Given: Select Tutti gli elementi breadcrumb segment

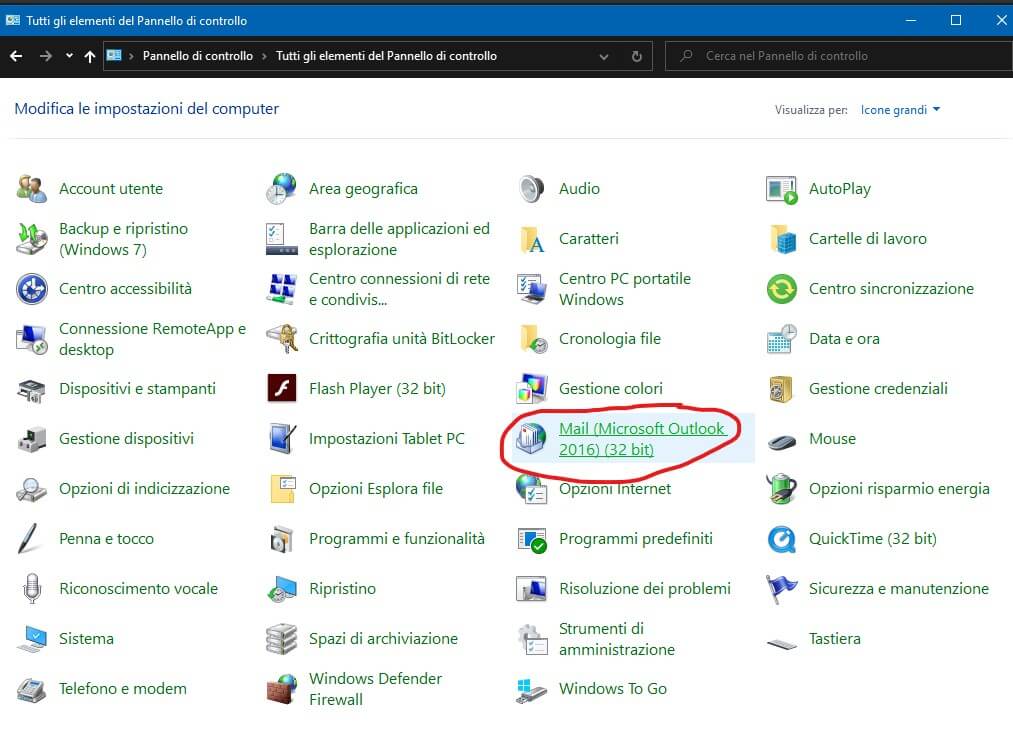Looking at the screenshot, I should [x=386, y=57].
